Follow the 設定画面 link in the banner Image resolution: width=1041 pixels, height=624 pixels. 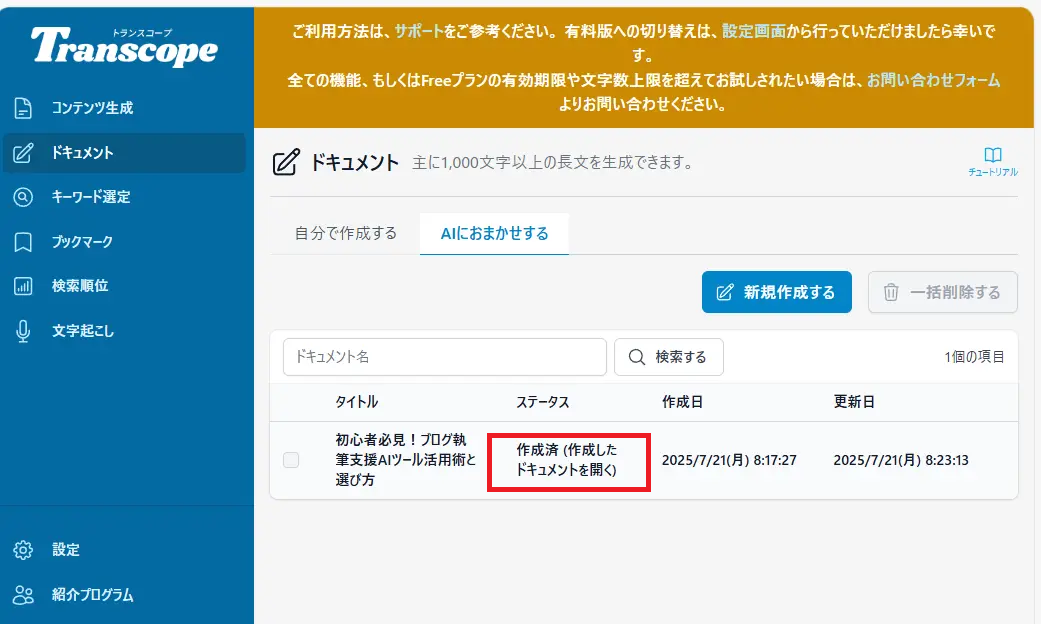[x=754, y=31]
